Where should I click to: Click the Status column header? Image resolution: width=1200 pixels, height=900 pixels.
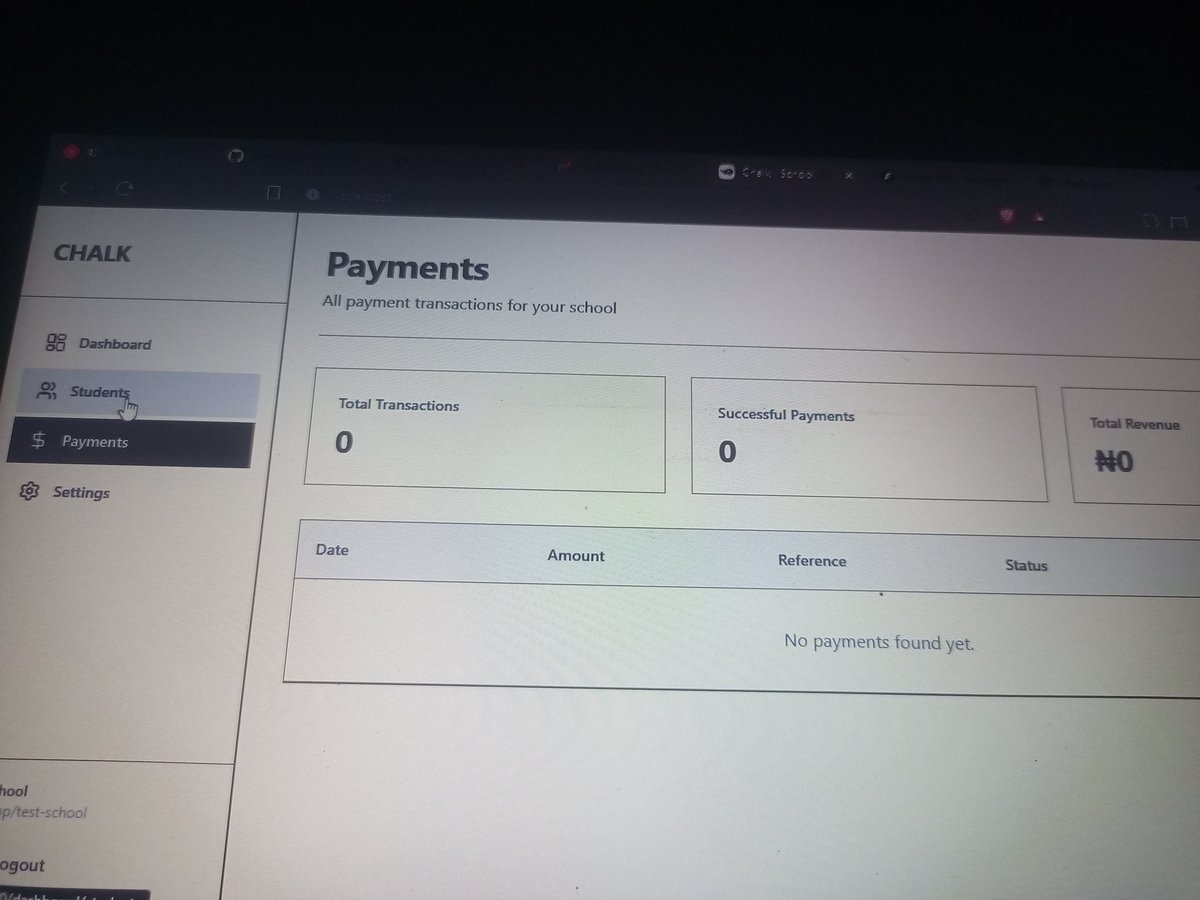1026,565
